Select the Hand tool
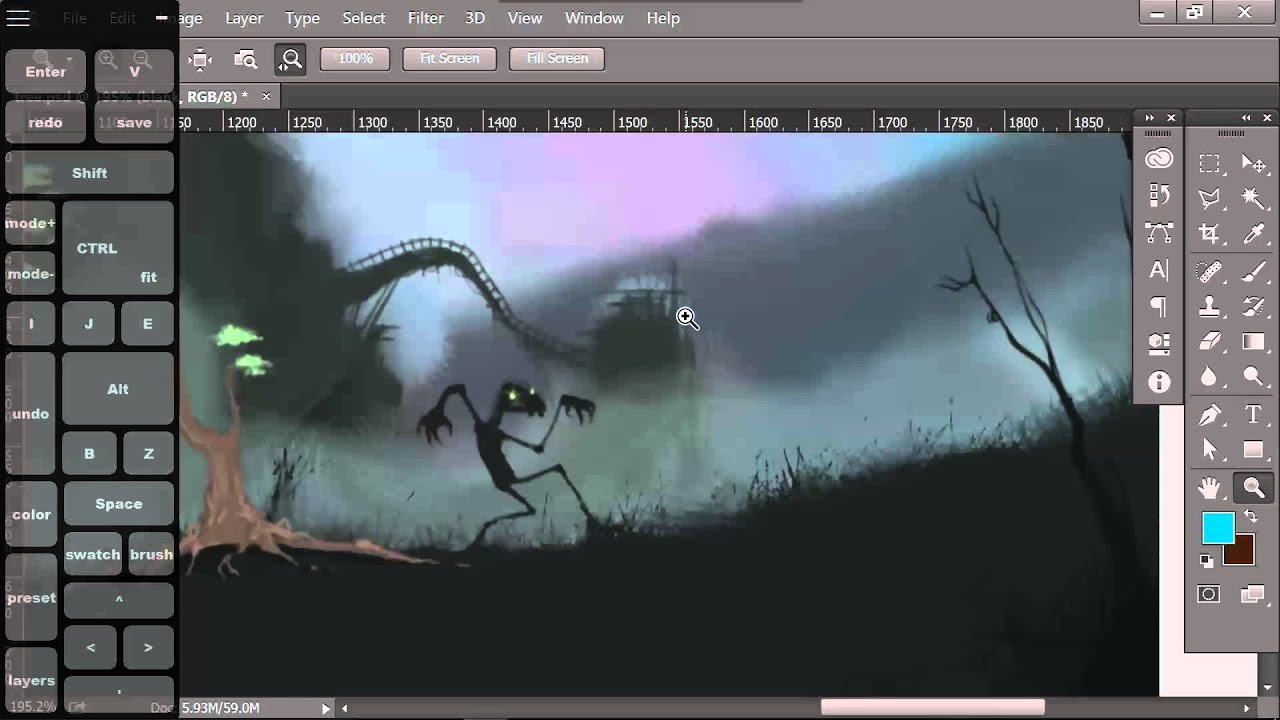 1209,488
